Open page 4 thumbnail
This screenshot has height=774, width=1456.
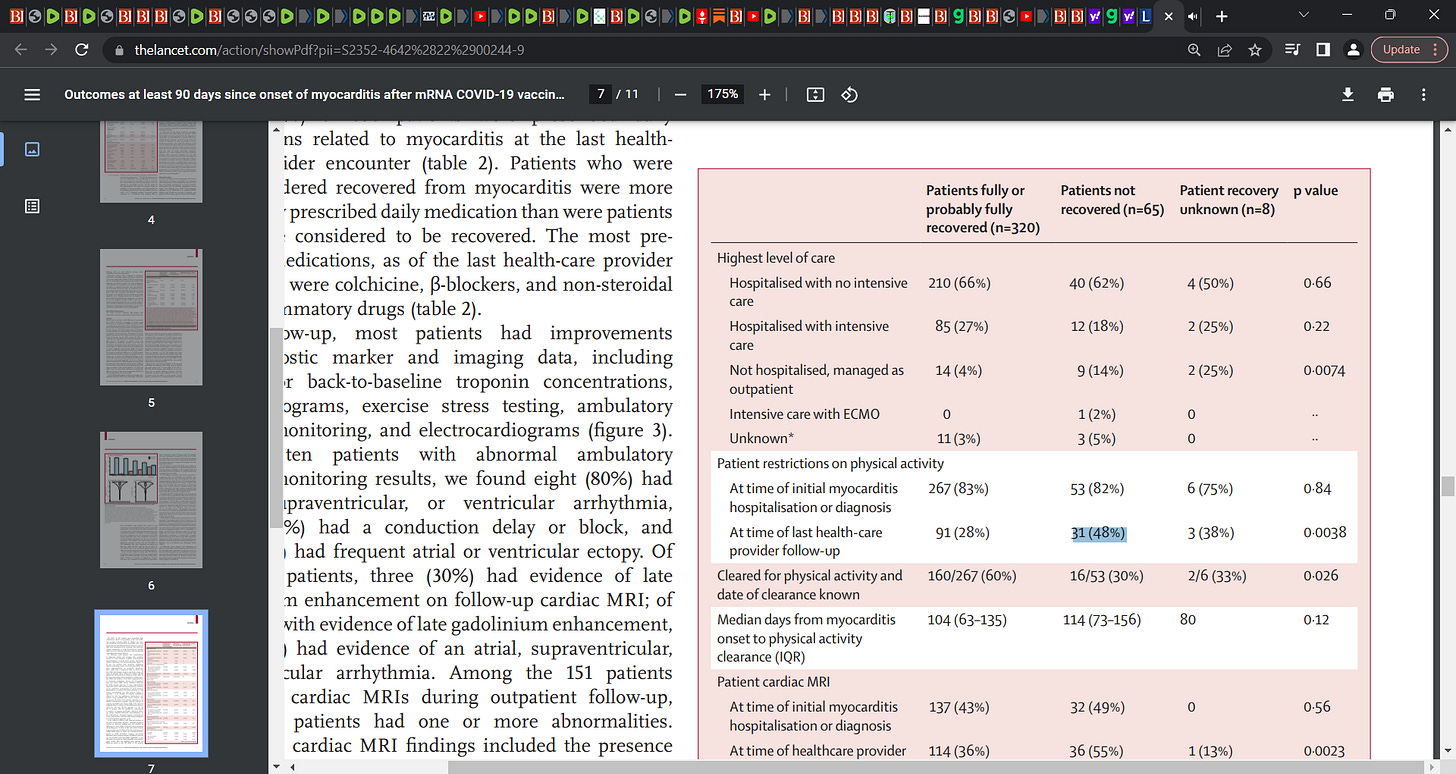tap(151, 160)
